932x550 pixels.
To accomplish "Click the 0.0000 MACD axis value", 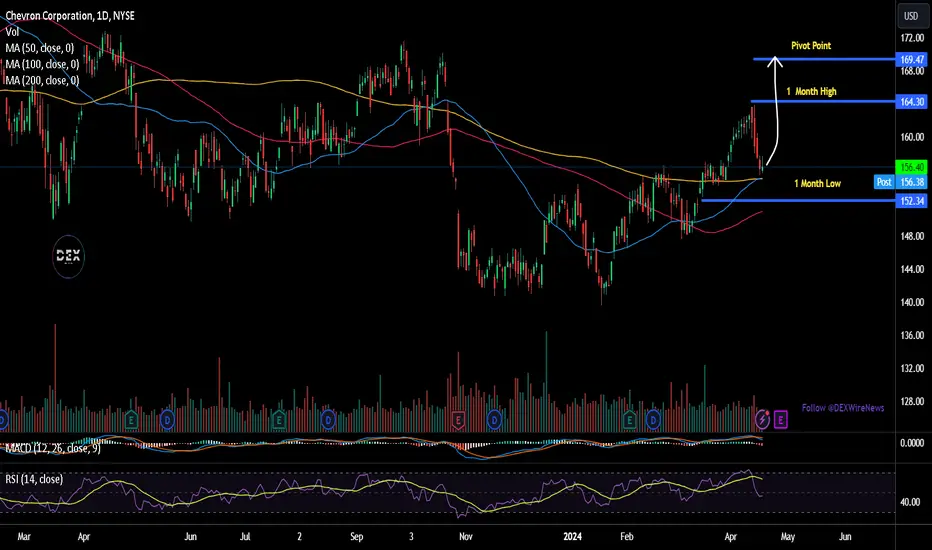I will point(912,442).
